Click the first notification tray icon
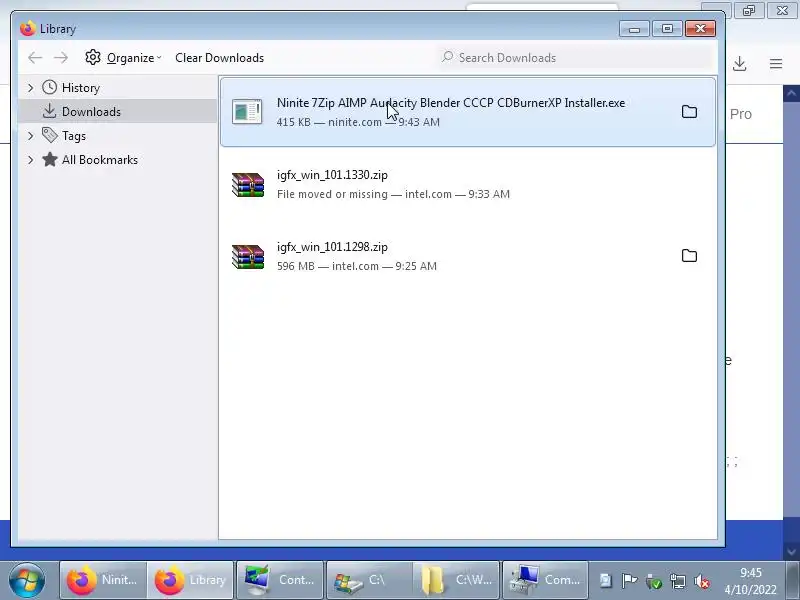 click(605, 581)
